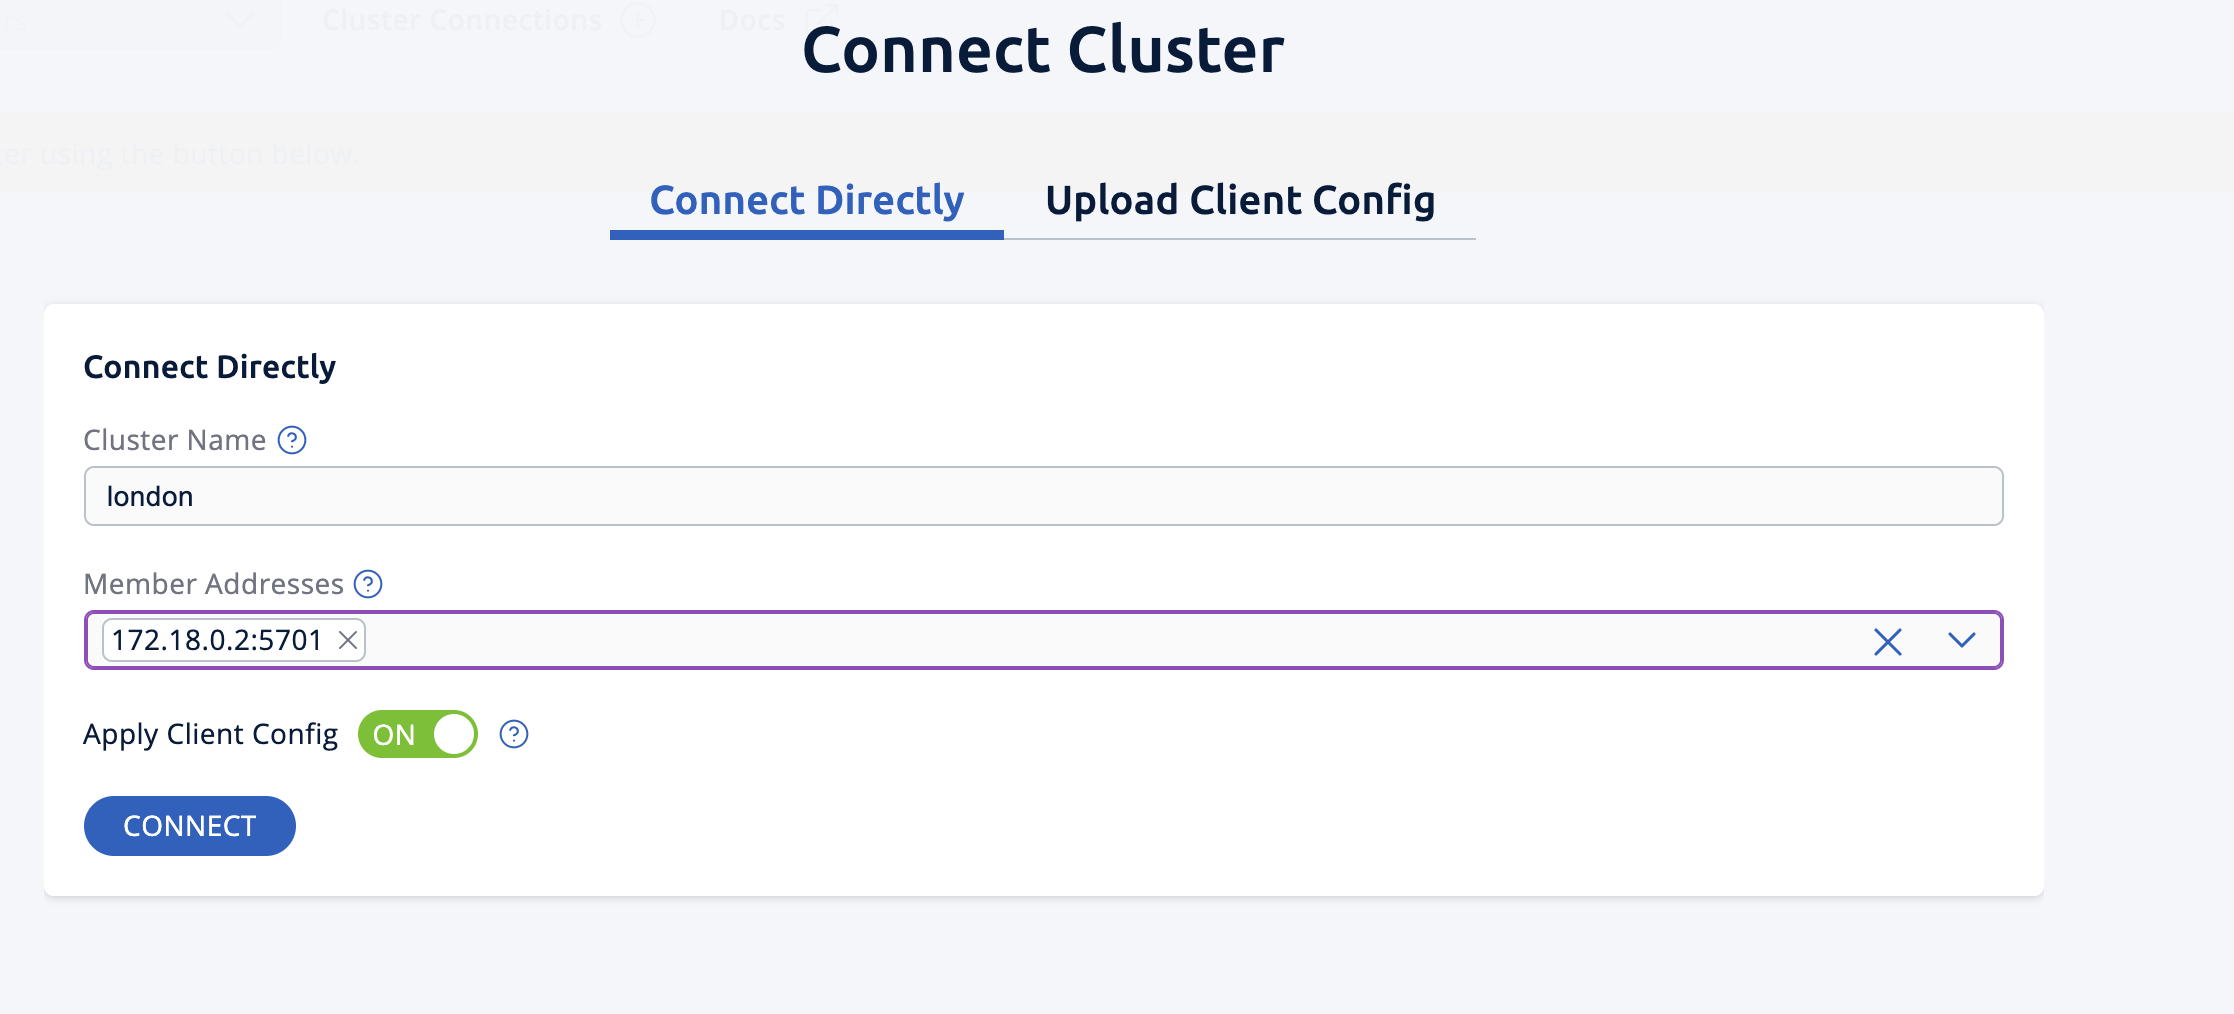The width and height of the screenshot is (2234, 1014).
Task: Open the Cluster Name help tooltip
Action: 291,440
